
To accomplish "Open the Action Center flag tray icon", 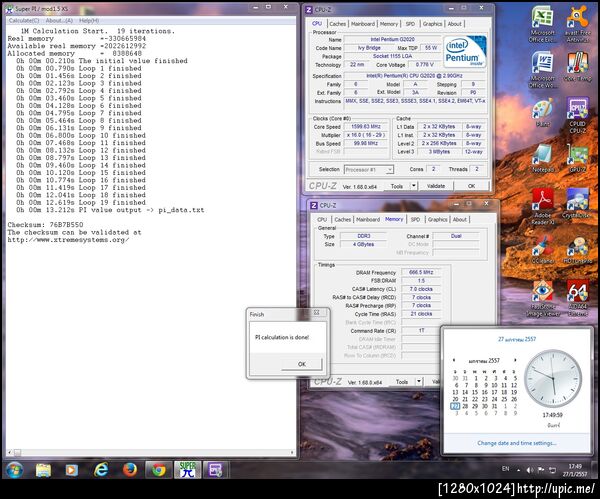I will coord(541,470).
